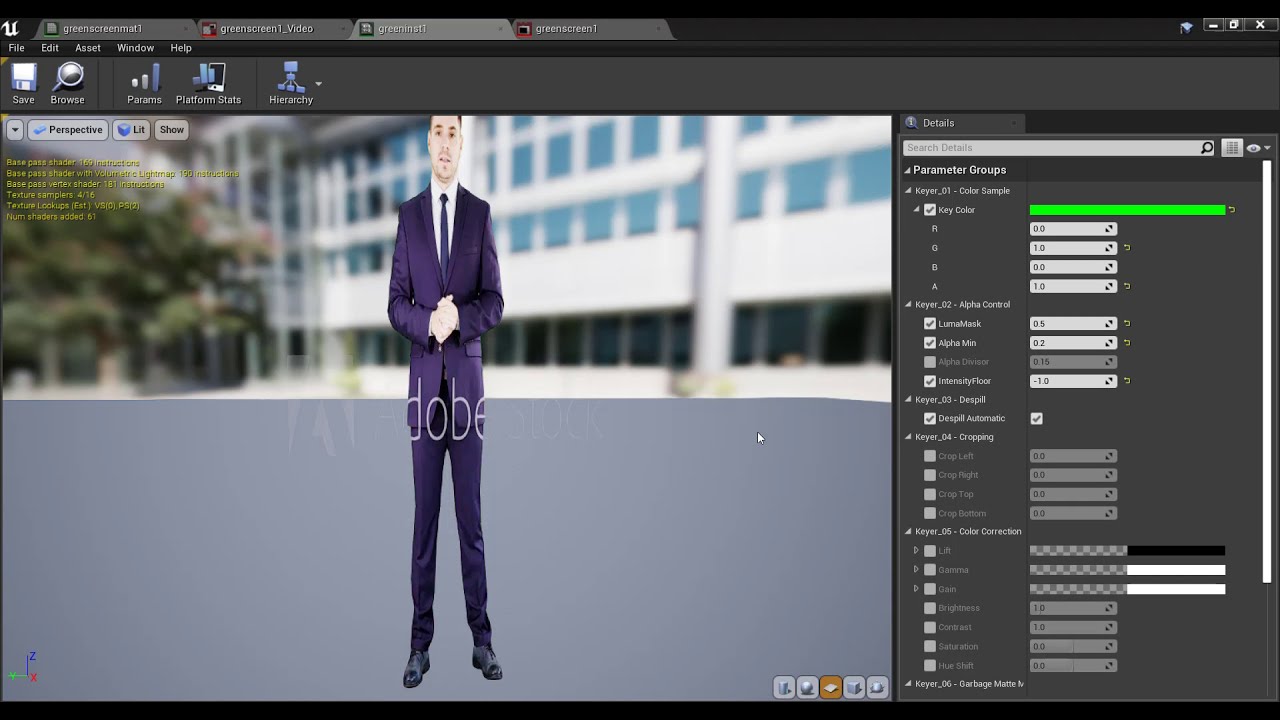Collapse Keyer_04 - Cropping group
Screen dimensions: 1280x720
909,437
